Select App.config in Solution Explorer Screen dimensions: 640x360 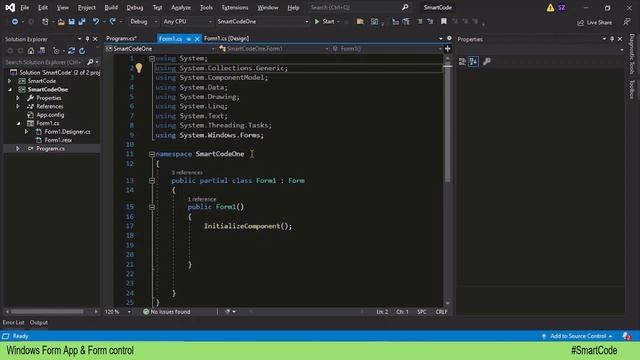click(x=50, y=115)
